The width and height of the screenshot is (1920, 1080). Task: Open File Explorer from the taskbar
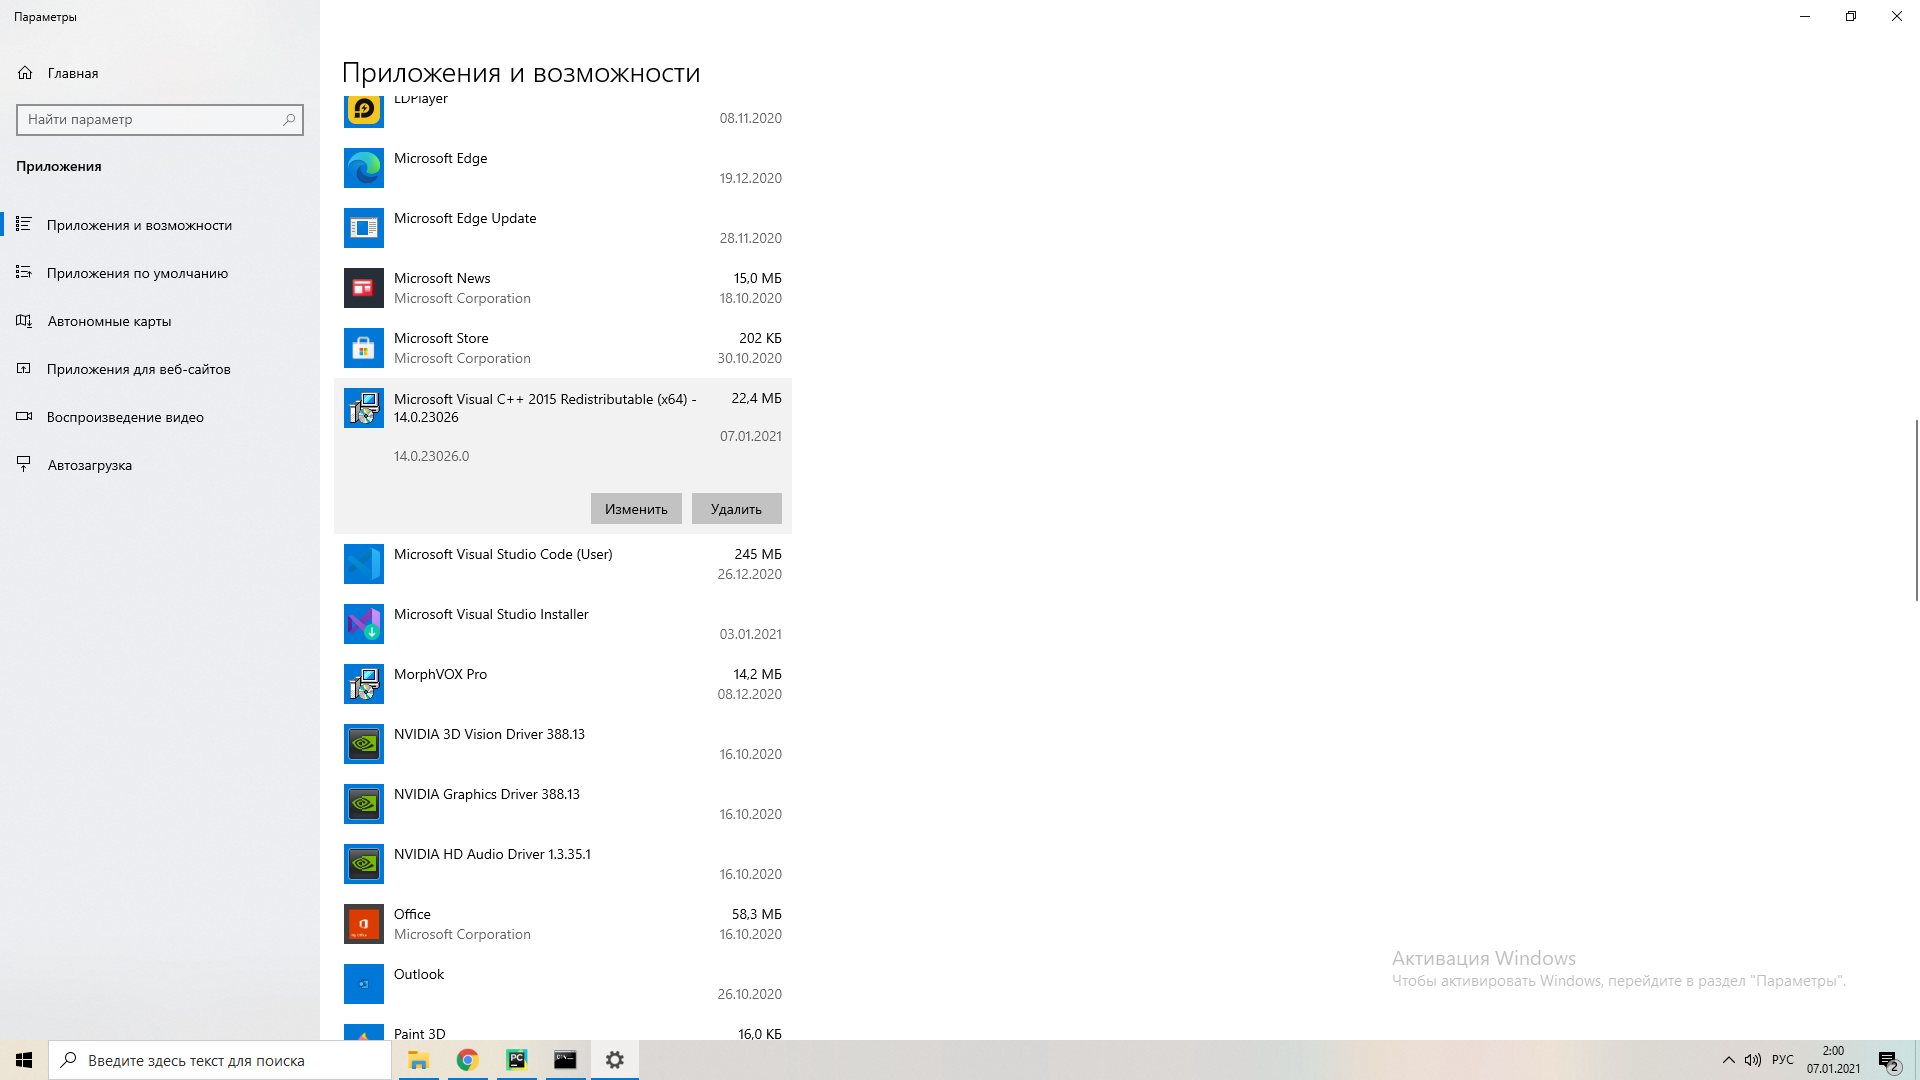pyautogui.click(x=418, y=1060)
